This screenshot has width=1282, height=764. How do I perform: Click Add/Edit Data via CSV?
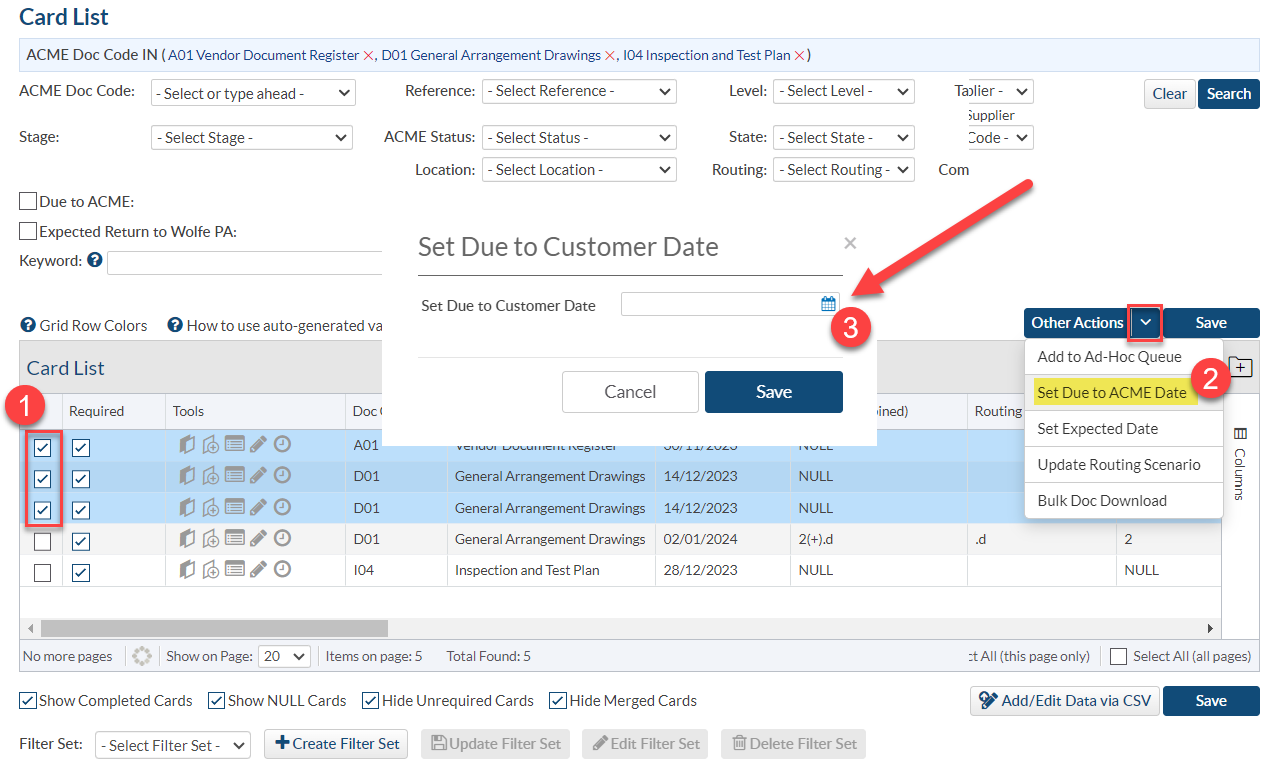1064,700
